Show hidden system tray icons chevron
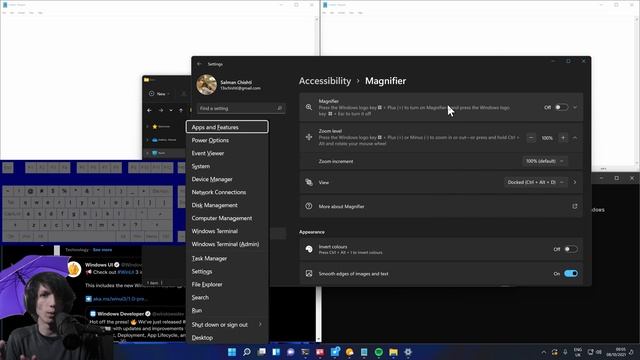640x360 pixels. pos(544,352)
